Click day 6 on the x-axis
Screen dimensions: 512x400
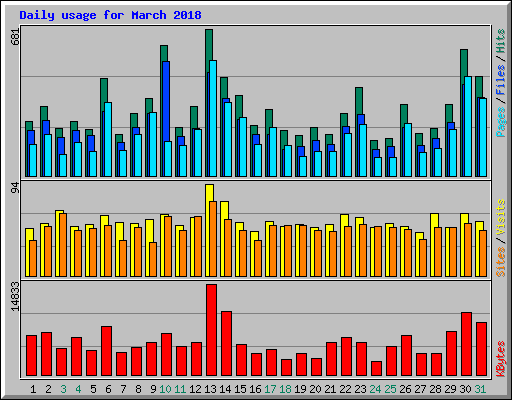(x=108, y=389)
